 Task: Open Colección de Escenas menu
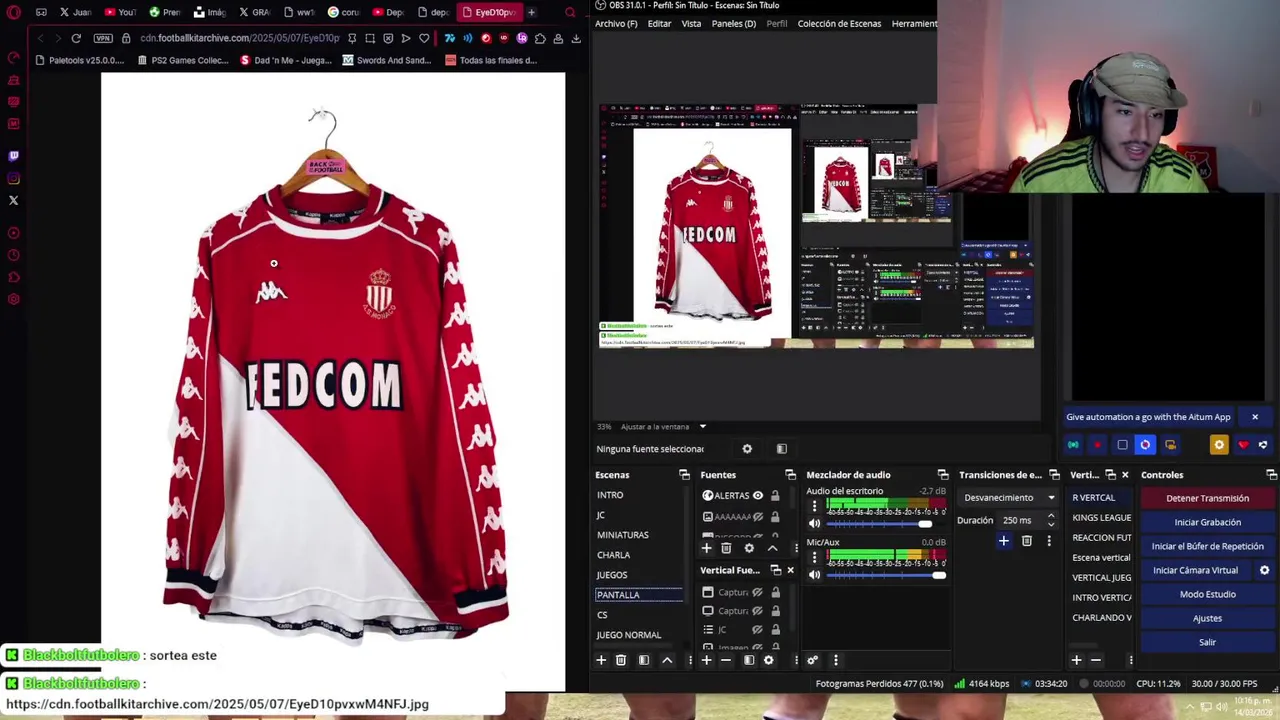click(839, 24)
